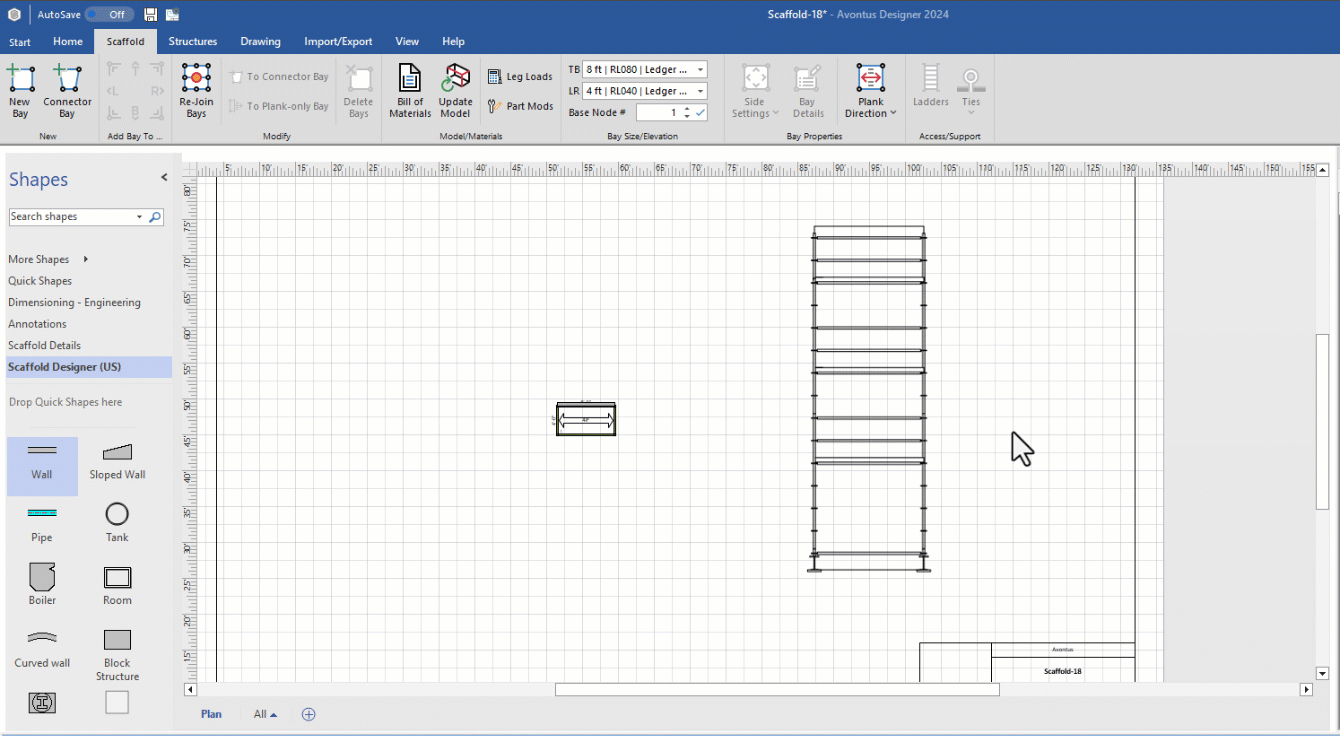Open Leg Loads tool

coord(520,77)
